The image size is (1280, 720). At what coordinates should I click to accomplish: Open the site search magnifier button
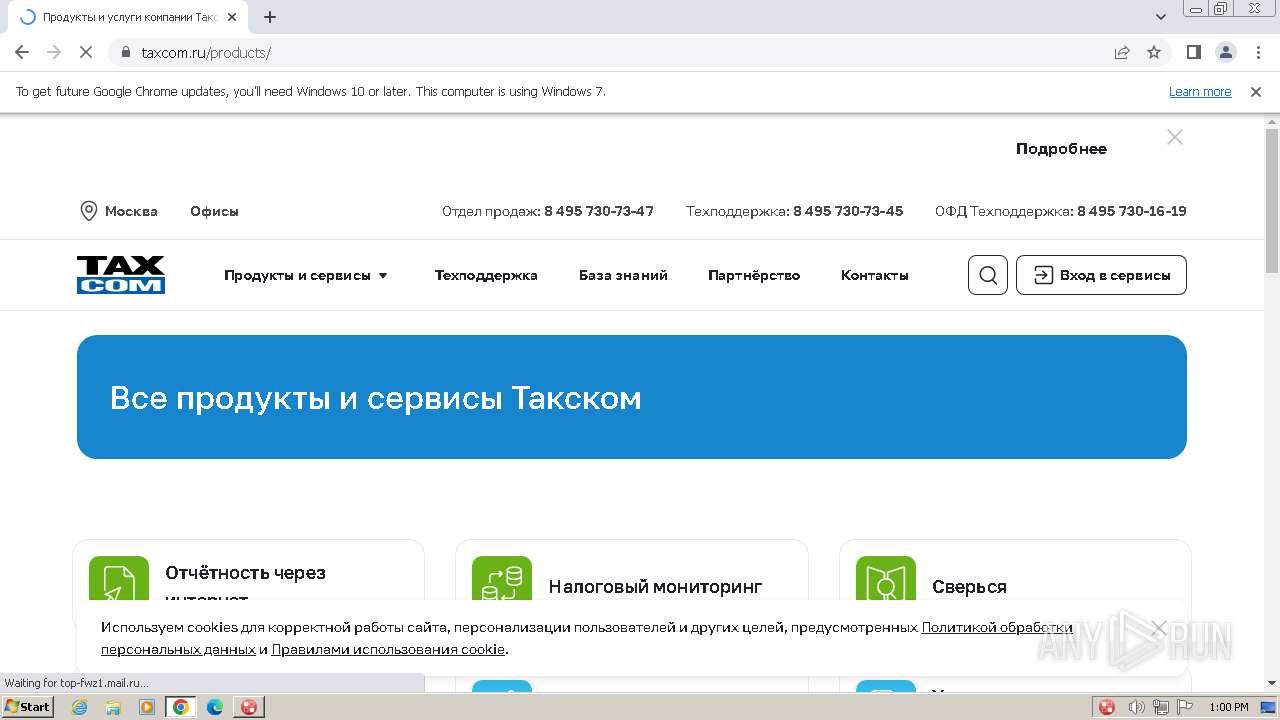988,275
